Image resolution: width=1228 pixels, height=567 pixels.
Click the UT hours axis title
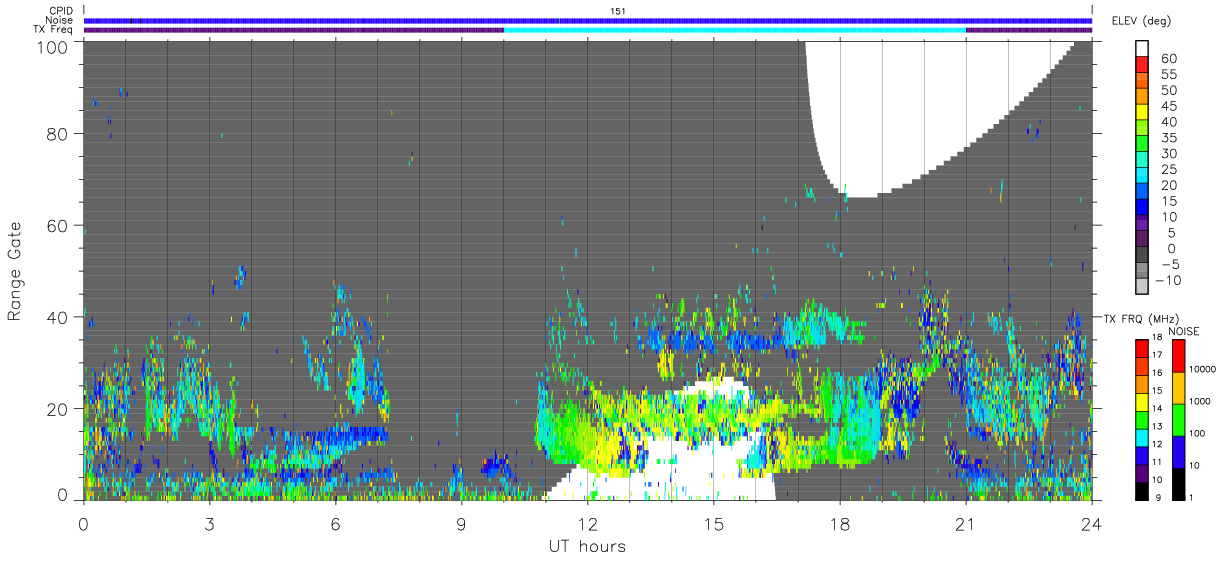click(586, 546)
